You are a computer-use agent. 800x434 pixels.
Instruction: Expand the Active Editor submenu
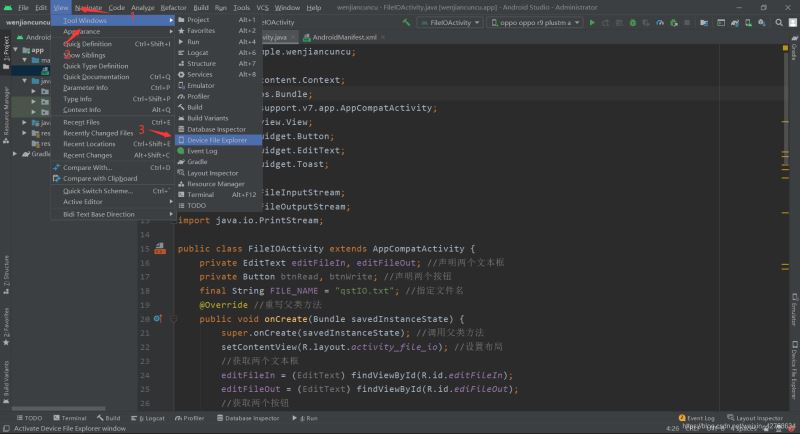113,202
